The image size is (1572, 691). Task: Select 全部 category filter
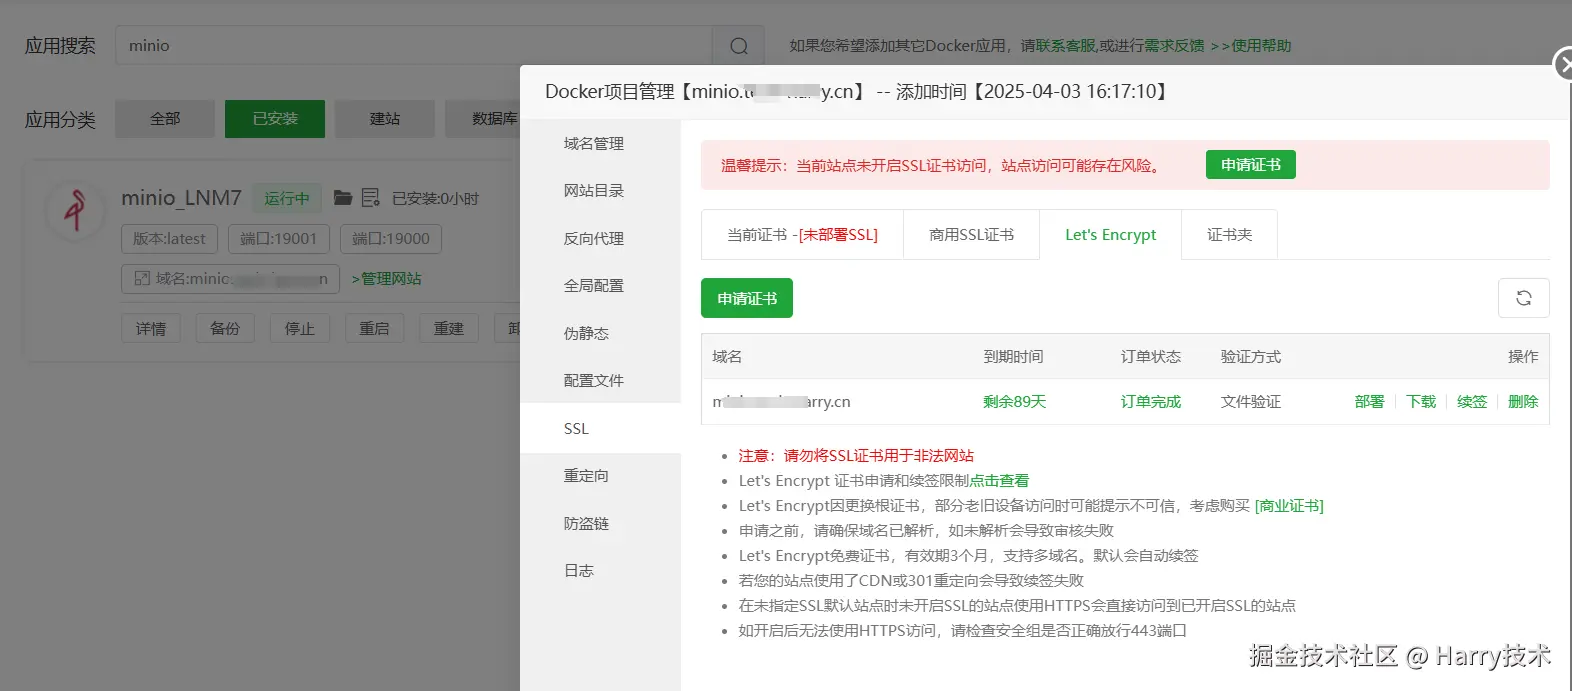[165, 119]
